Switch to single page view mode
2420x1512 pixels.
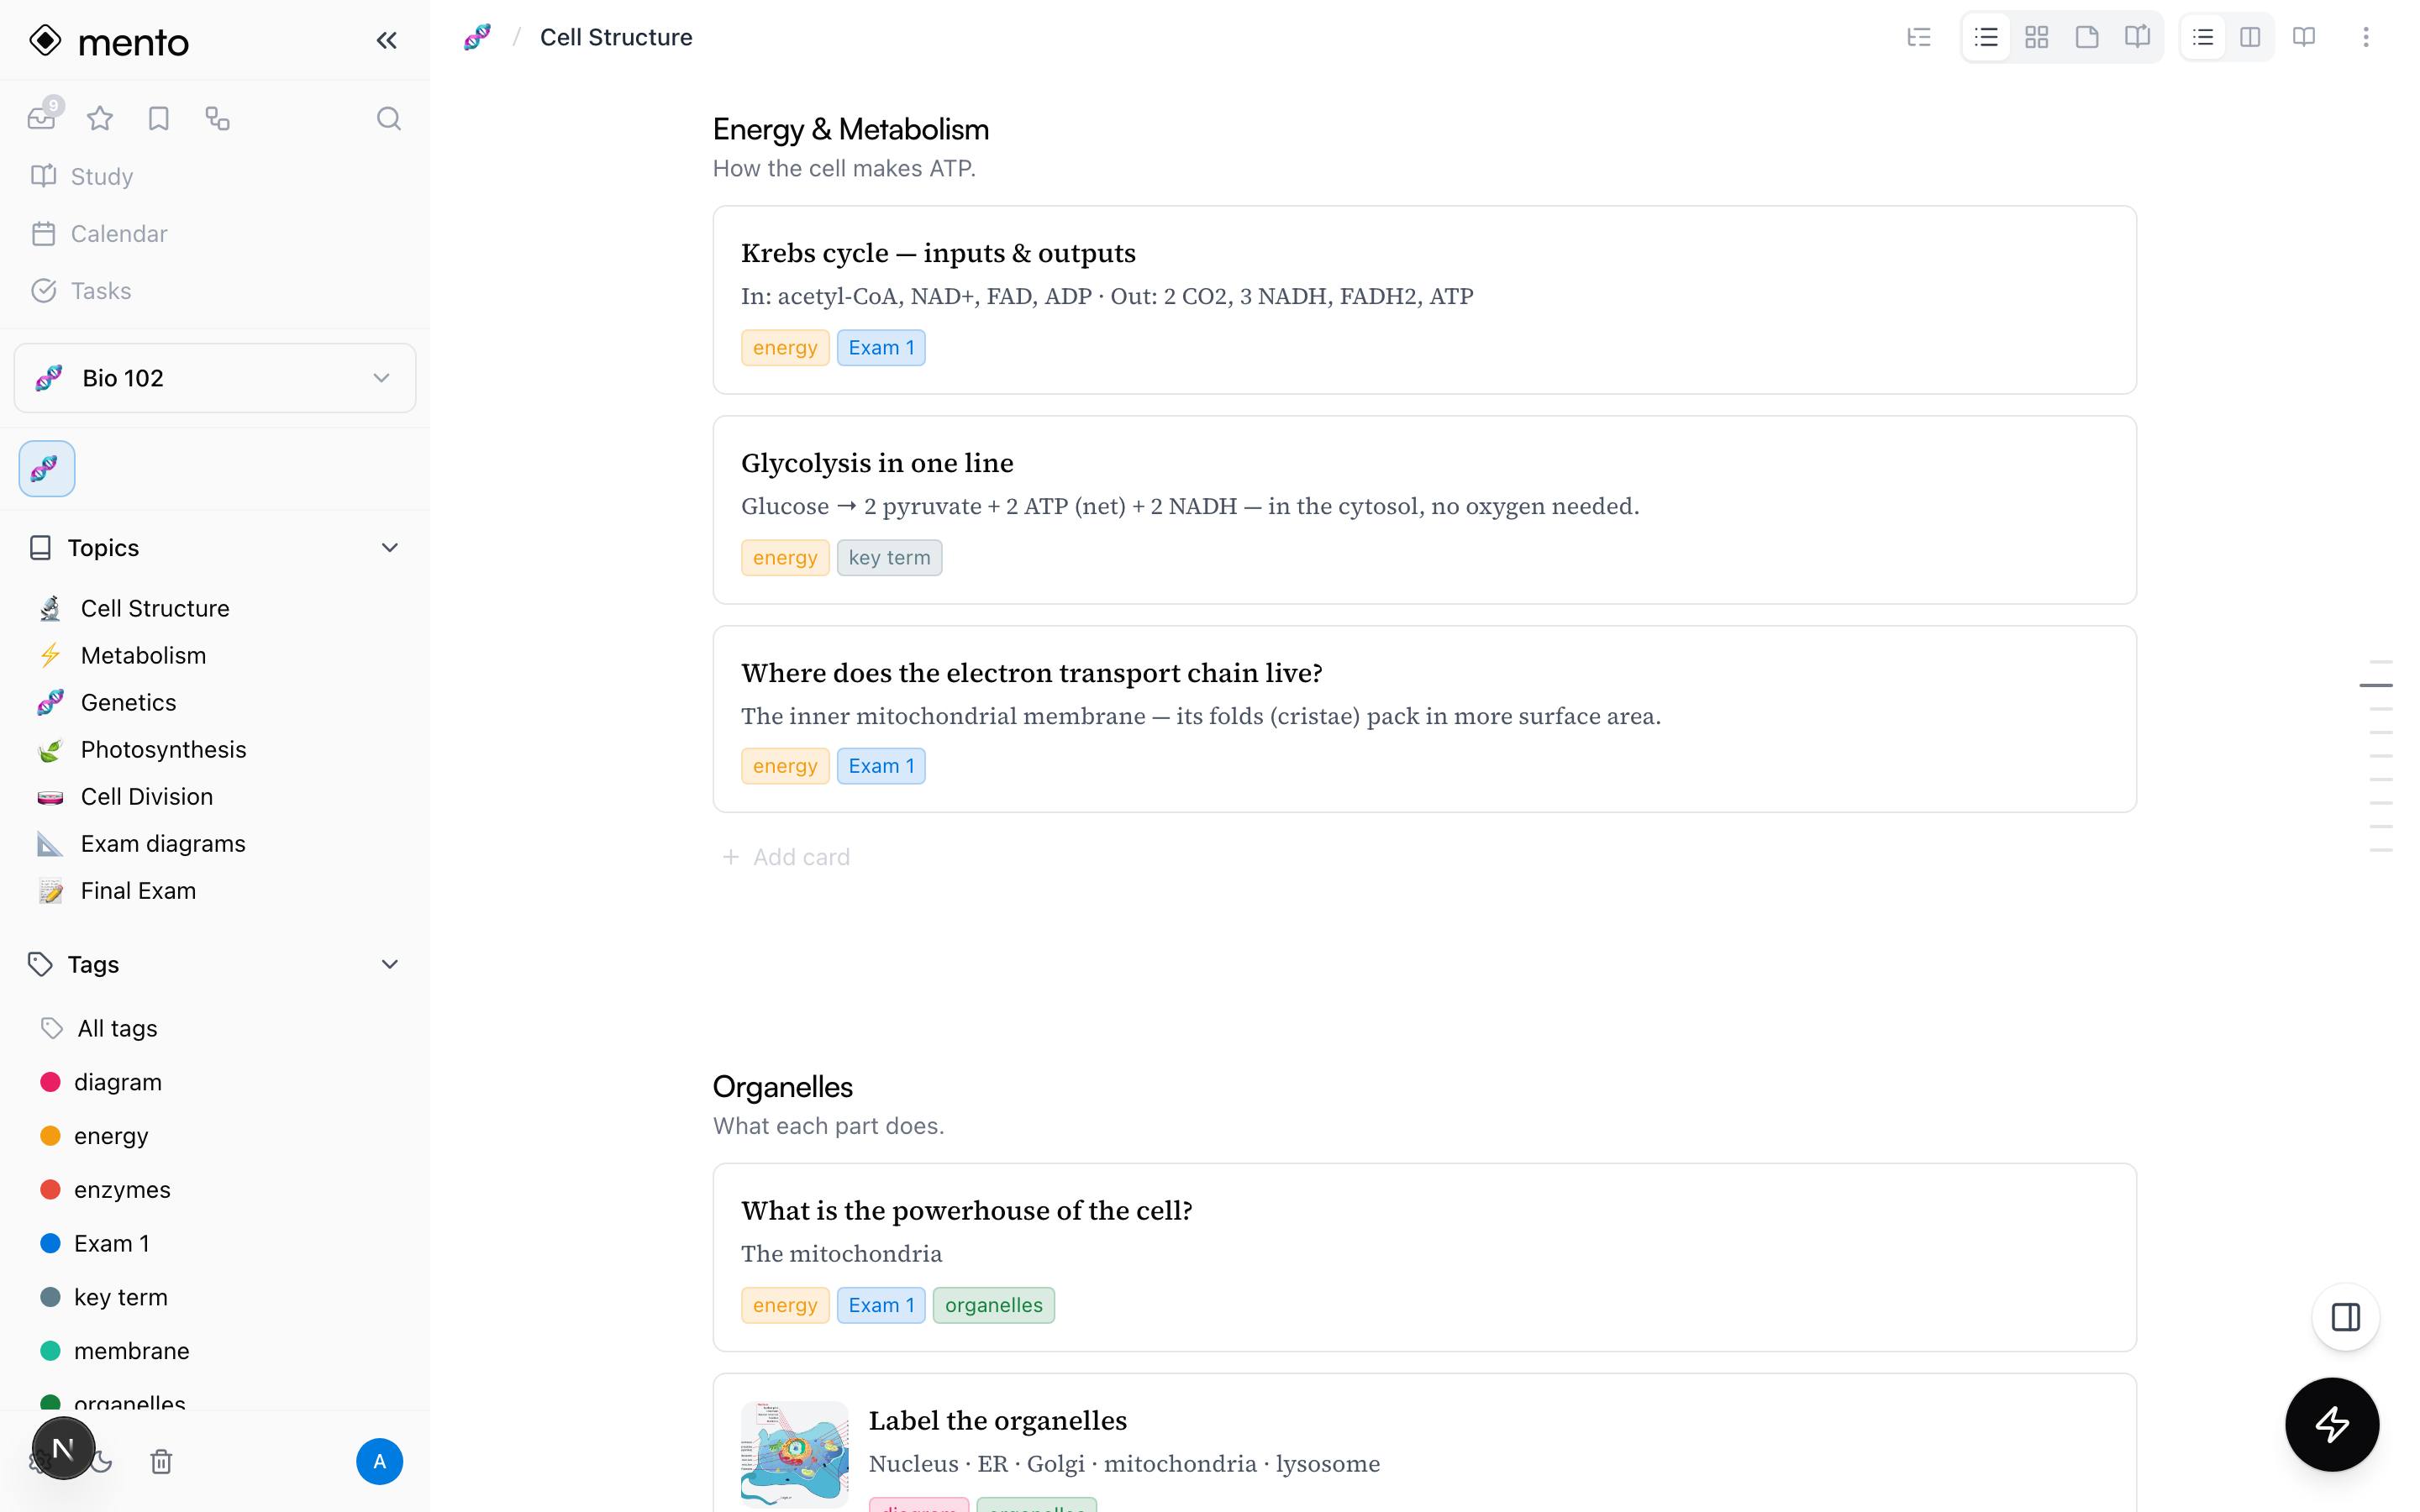pos(2086,37)
